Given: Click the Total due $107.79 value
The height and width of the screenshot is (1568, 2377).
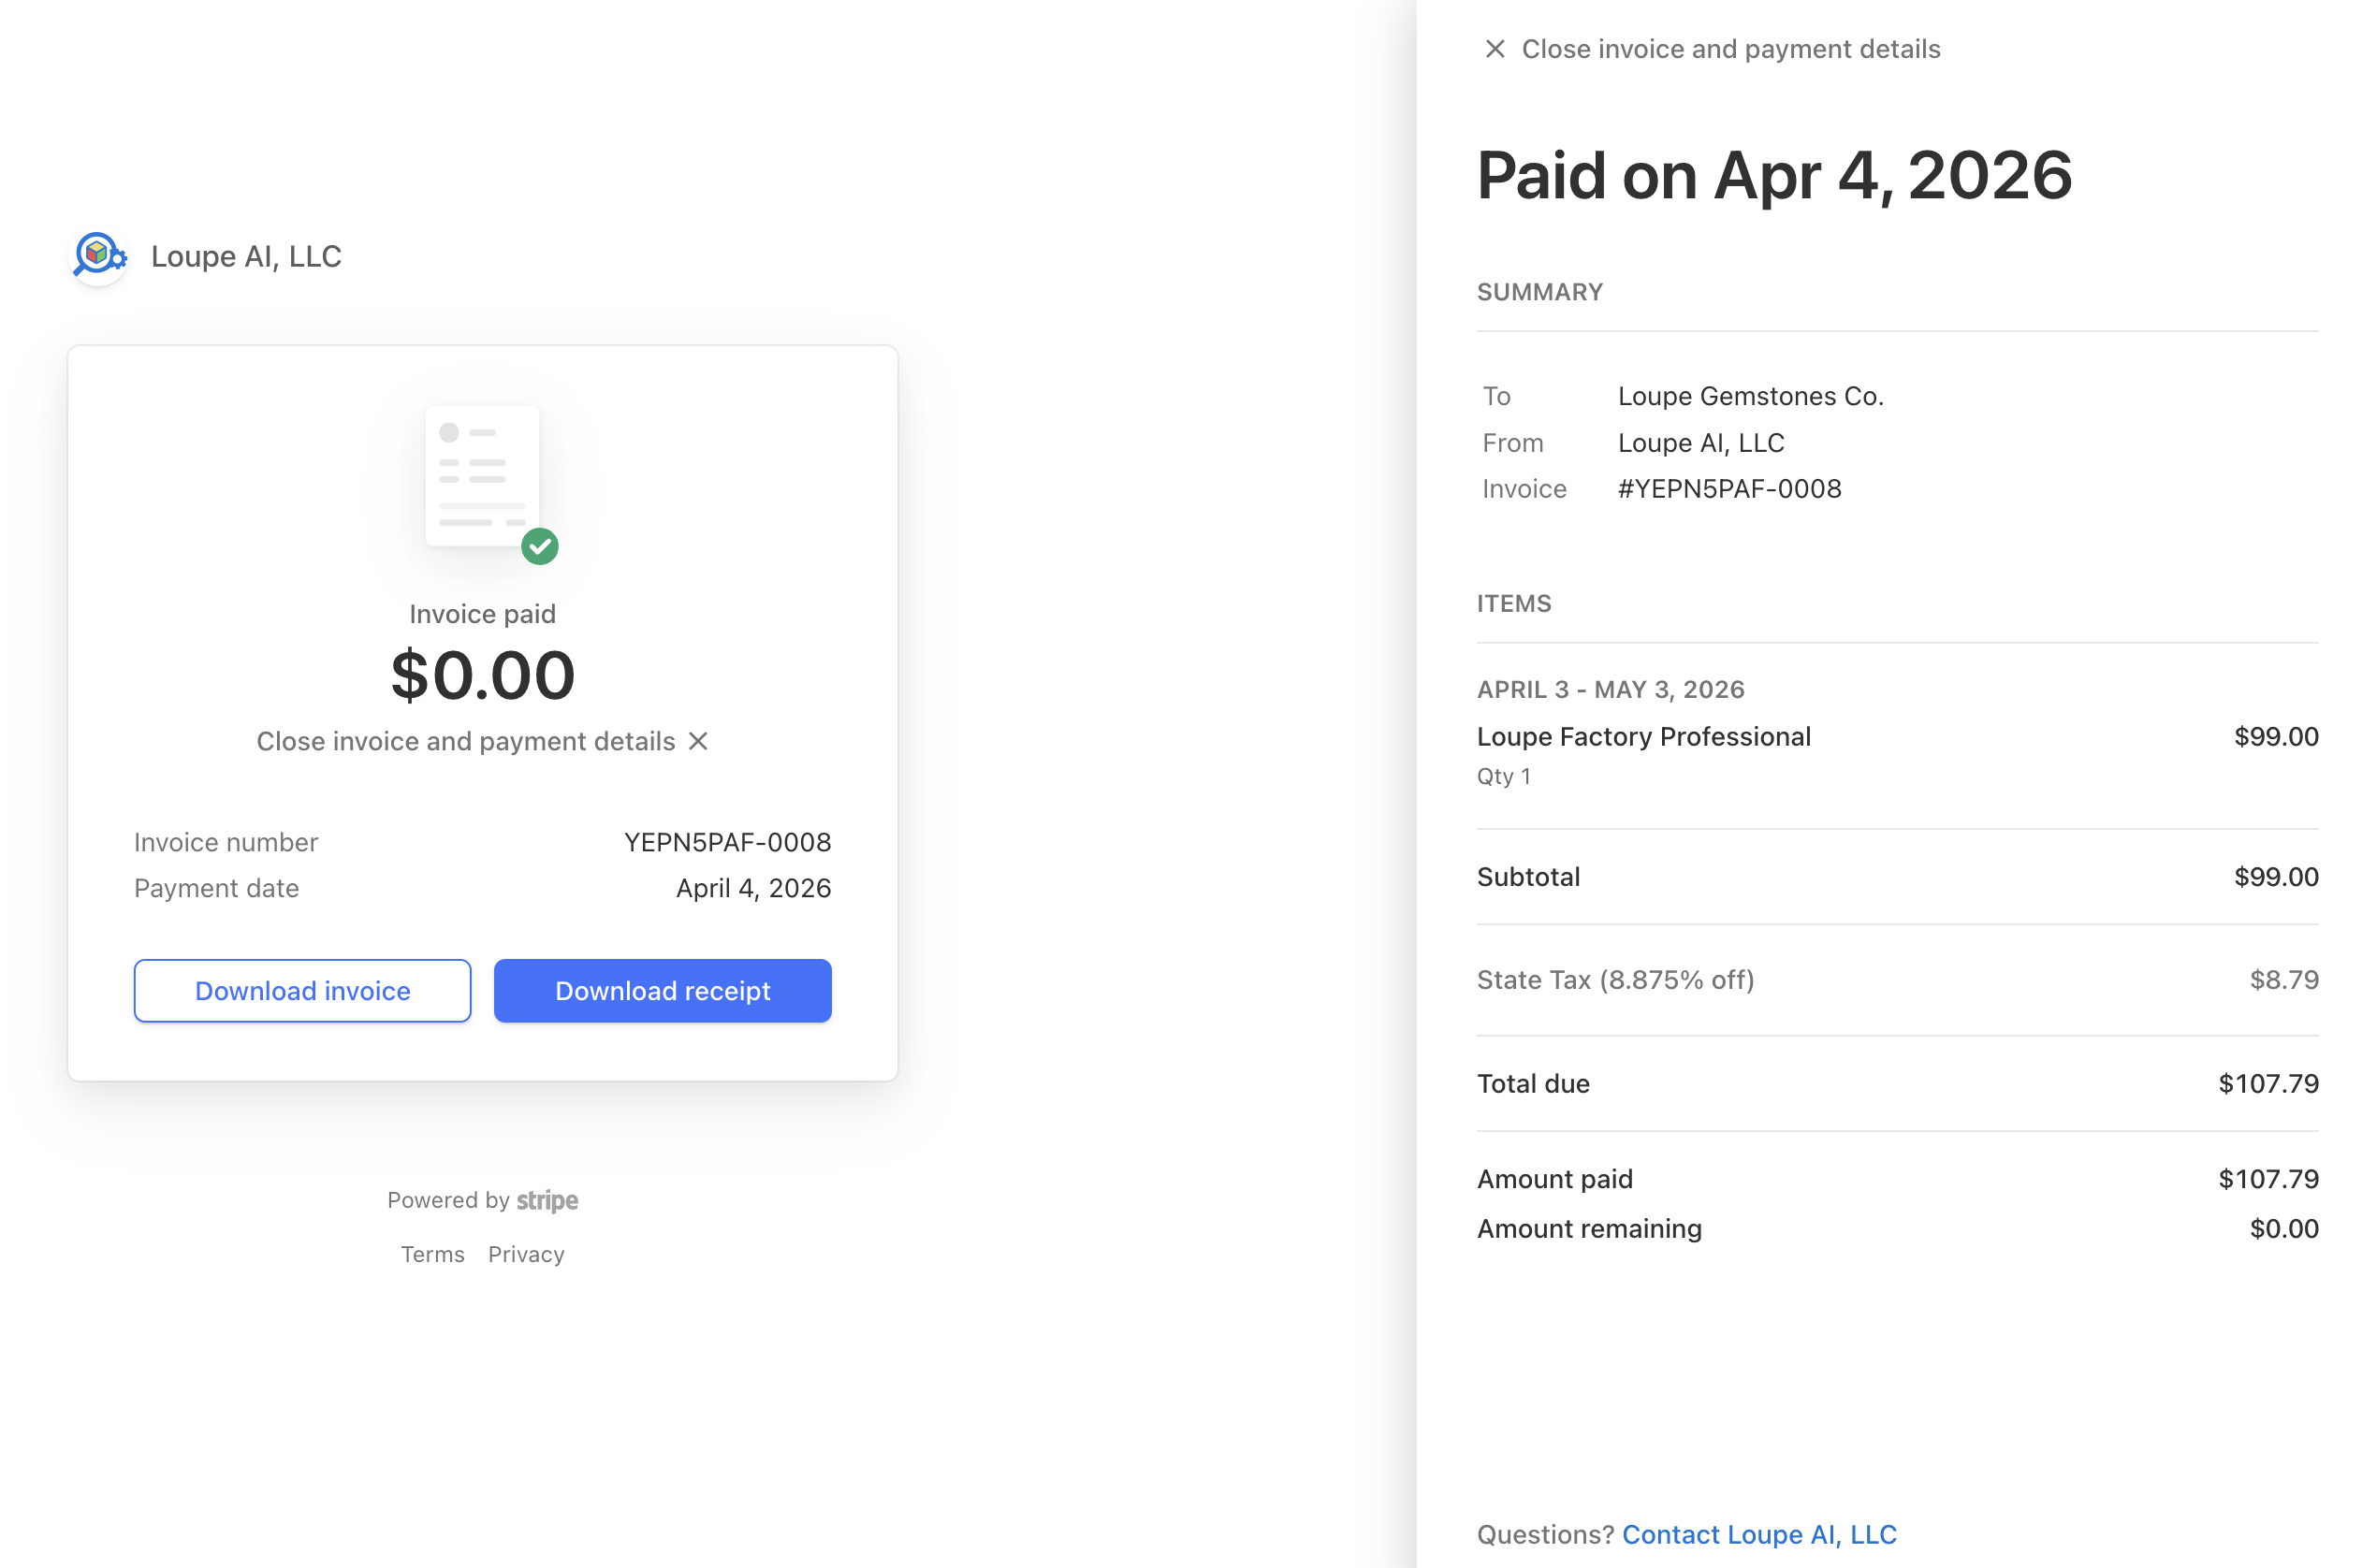Looking at the screenshot, I should [2268, 1083].
